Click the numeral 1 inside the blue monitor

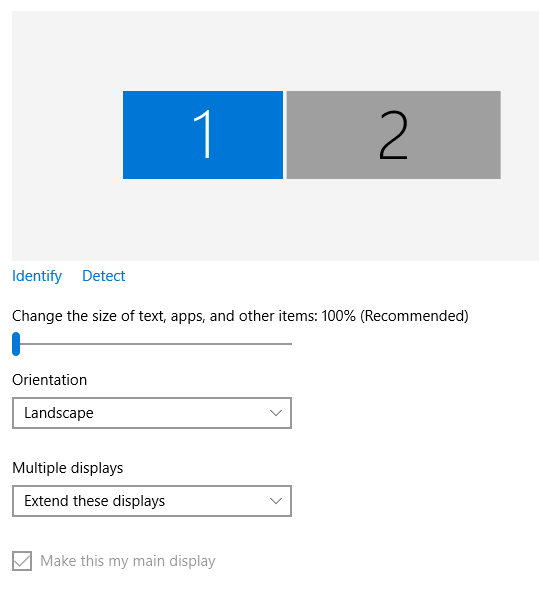pyautogui.click(x=203, y=134)
